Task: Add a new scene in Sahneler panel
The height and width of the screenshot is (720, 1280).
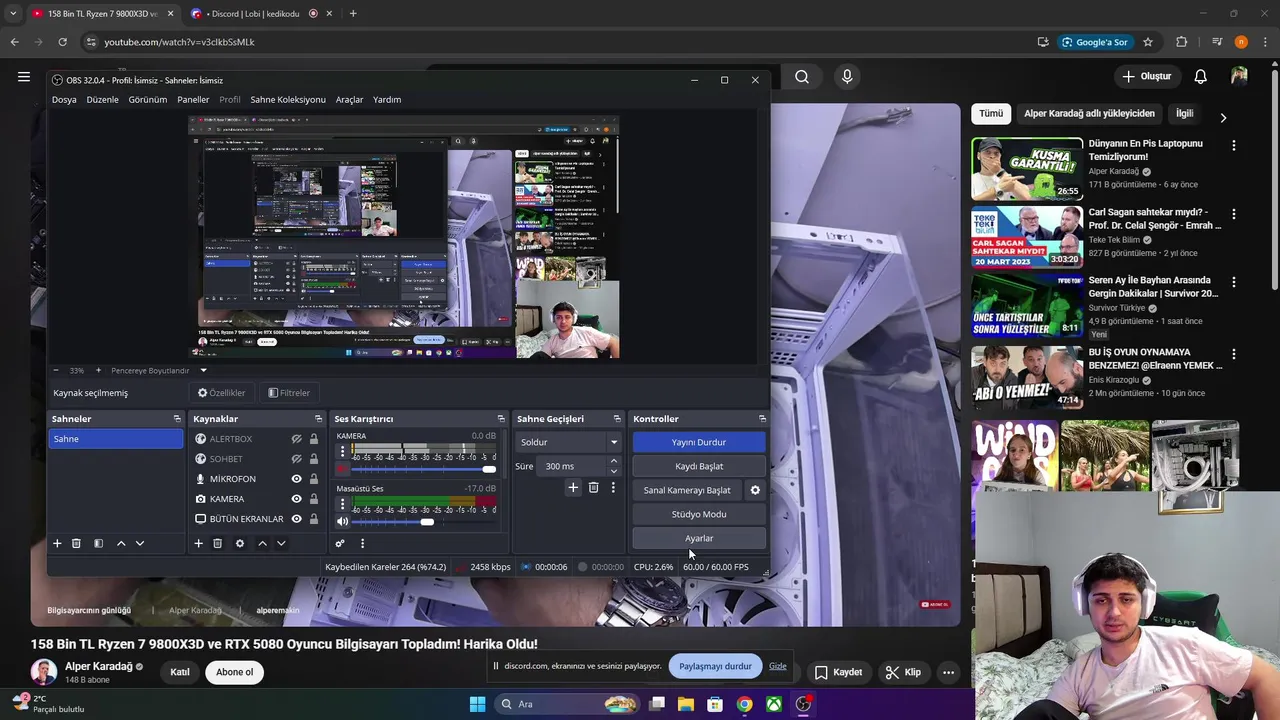Action: click(x=57, y=543)
